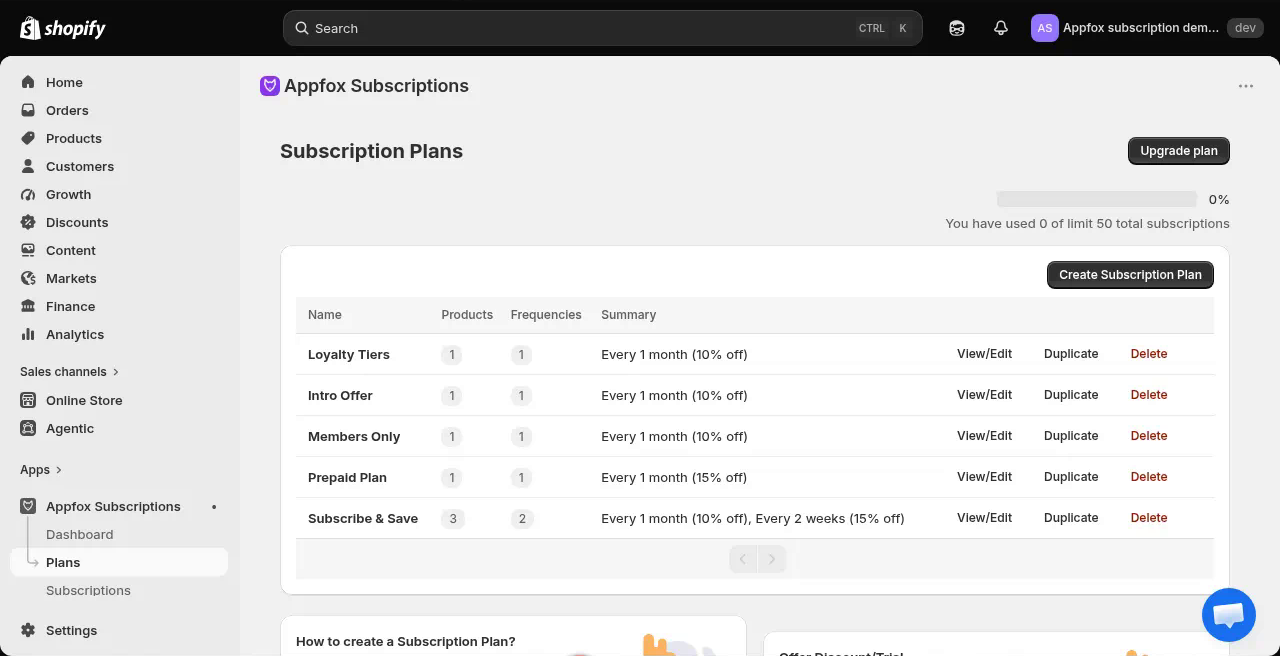Click the Customers person icon
This screenshot has width=1280, height=656.
(x=28, y=166)
